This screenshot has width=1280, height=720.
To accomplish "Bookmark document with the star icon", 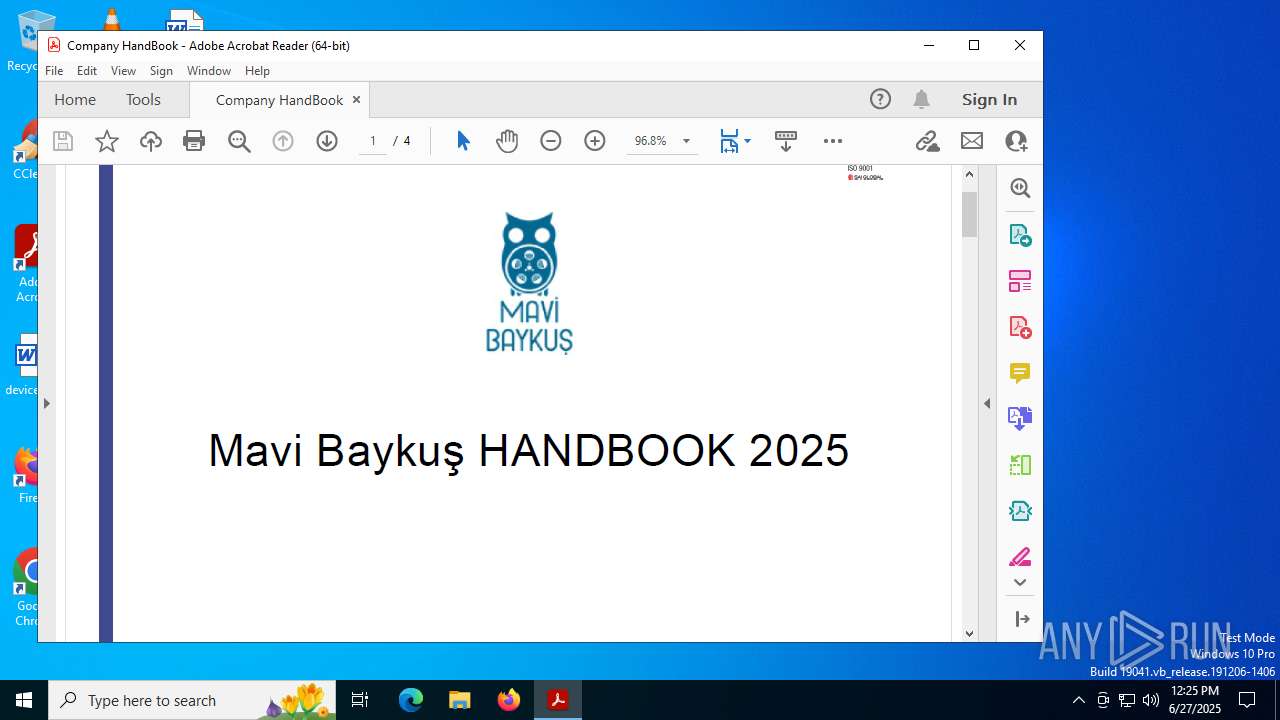I will pyautogui.click(x=107, y=141).
